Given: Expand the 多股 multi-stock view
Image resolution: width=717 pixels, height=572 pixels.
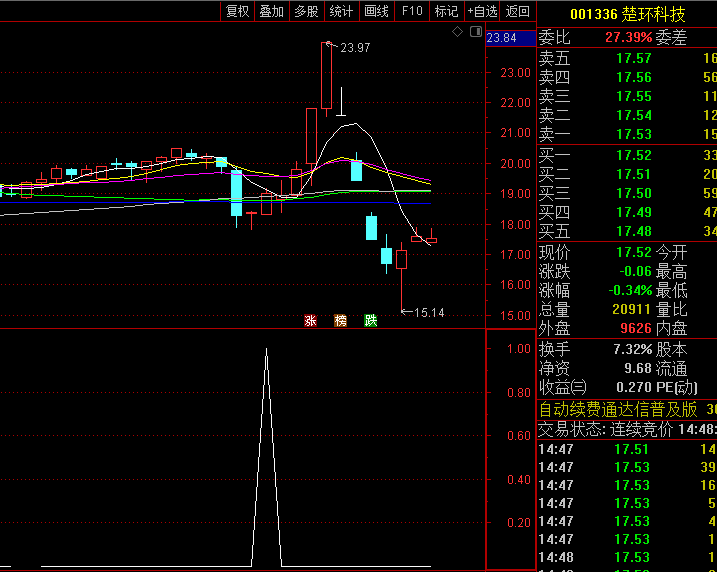Looking at the screenshot, I should (x=306, y=11).
